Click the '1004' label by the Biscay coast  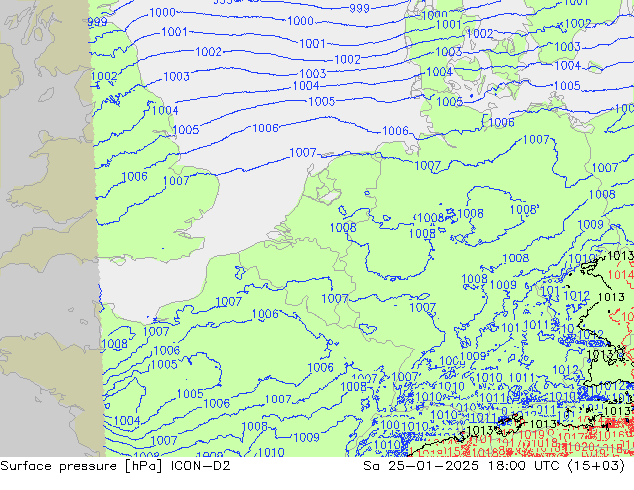pyautogui.click(x=127, y=420)
